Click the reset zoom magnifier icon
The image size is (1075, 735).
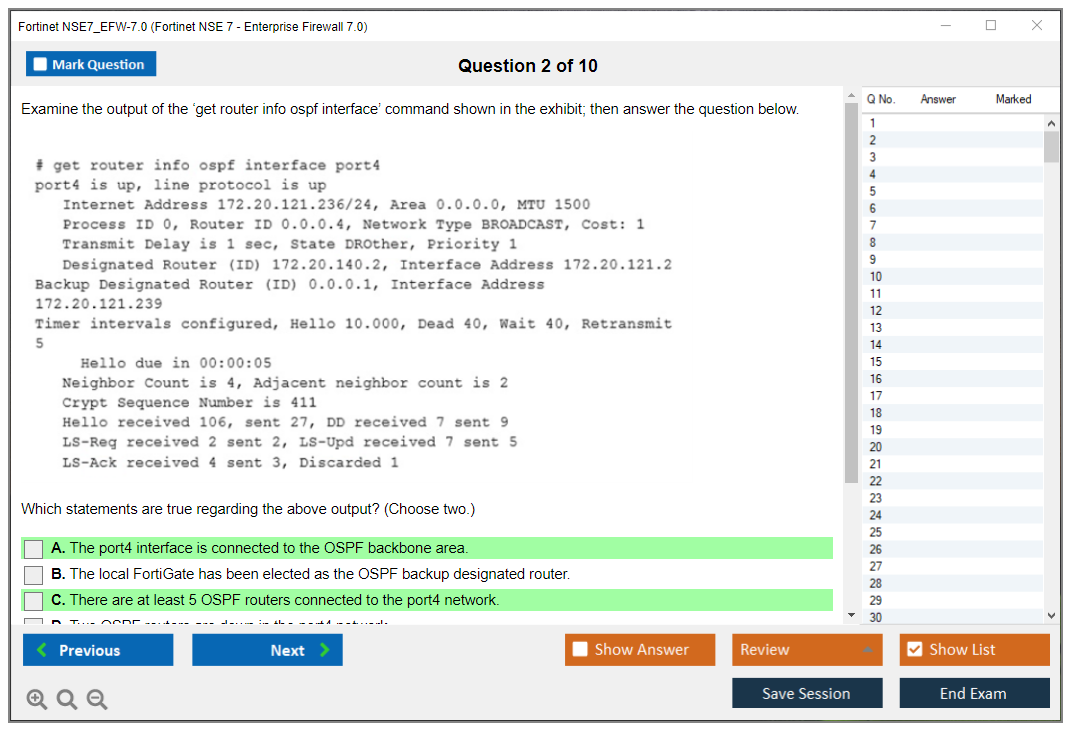pos(67,700)
